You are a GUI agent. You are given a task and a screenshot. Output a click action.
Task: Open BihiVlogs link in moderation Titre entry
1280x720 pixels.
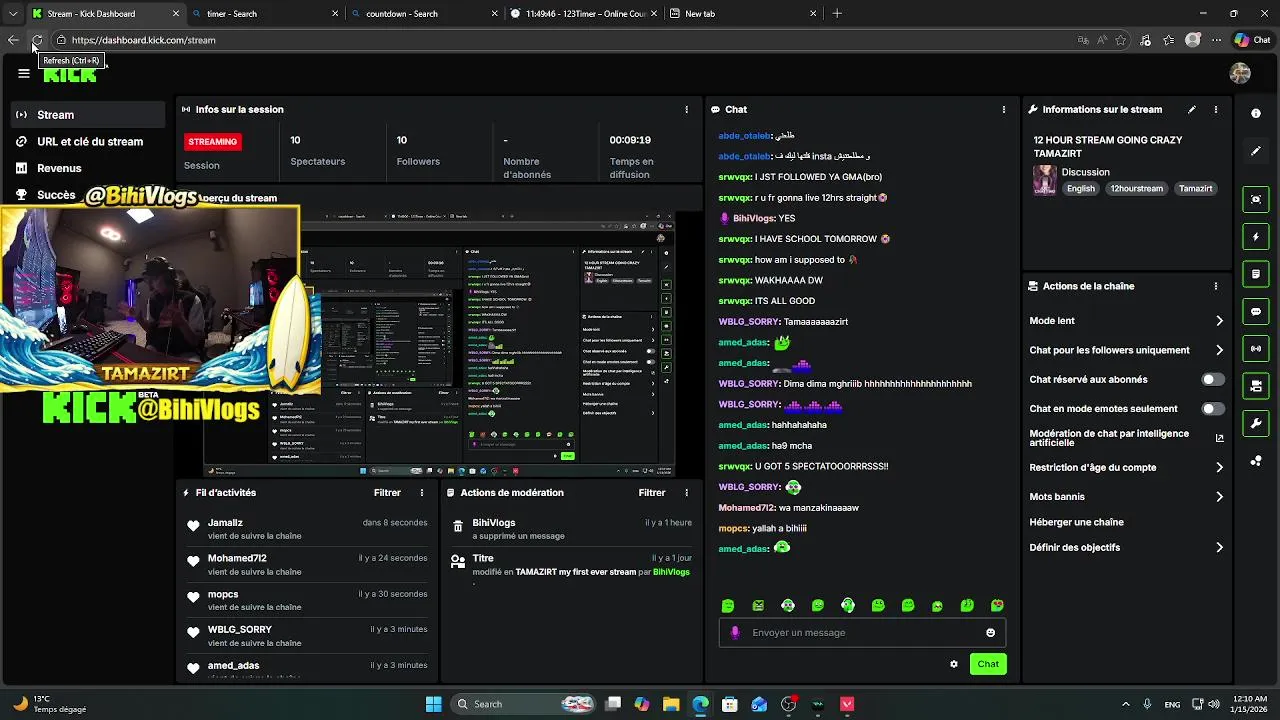[671, 572]
